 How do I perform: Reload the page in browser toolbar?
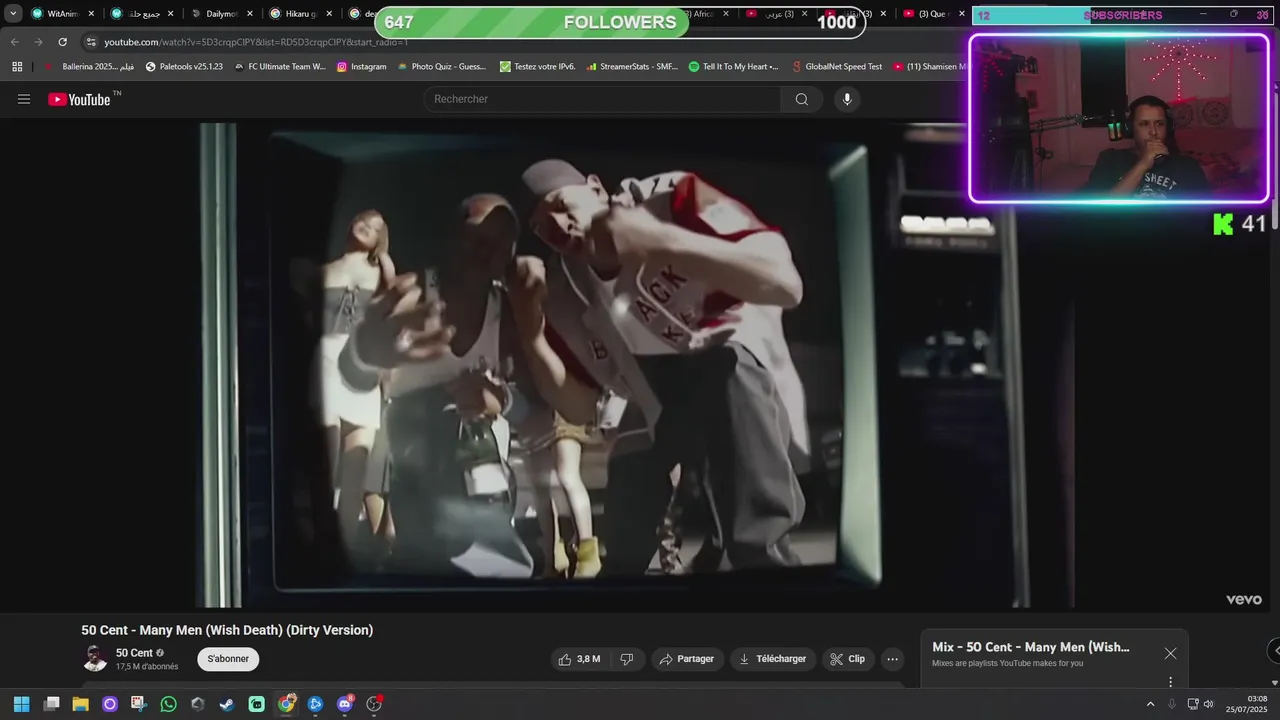coord(62,42)
